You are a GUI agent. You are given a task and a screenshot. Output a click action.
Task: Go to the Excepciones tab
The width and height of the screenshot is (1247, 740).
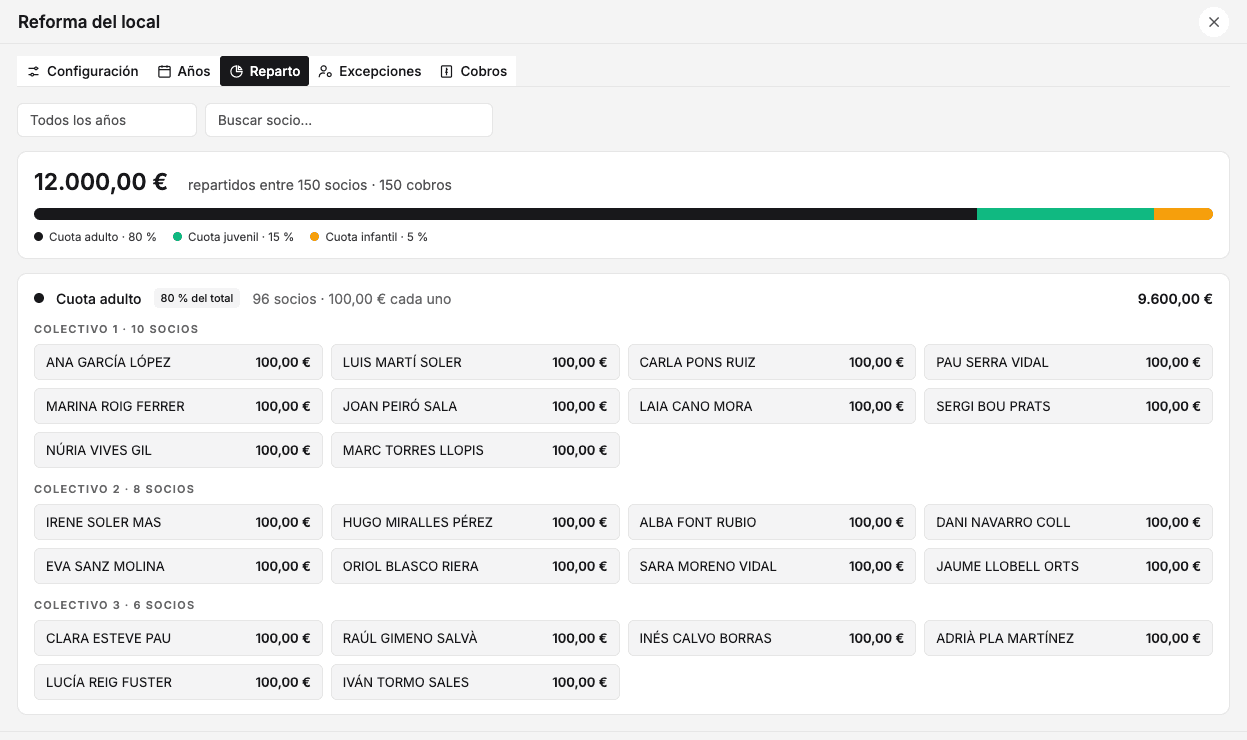(370, 71)
